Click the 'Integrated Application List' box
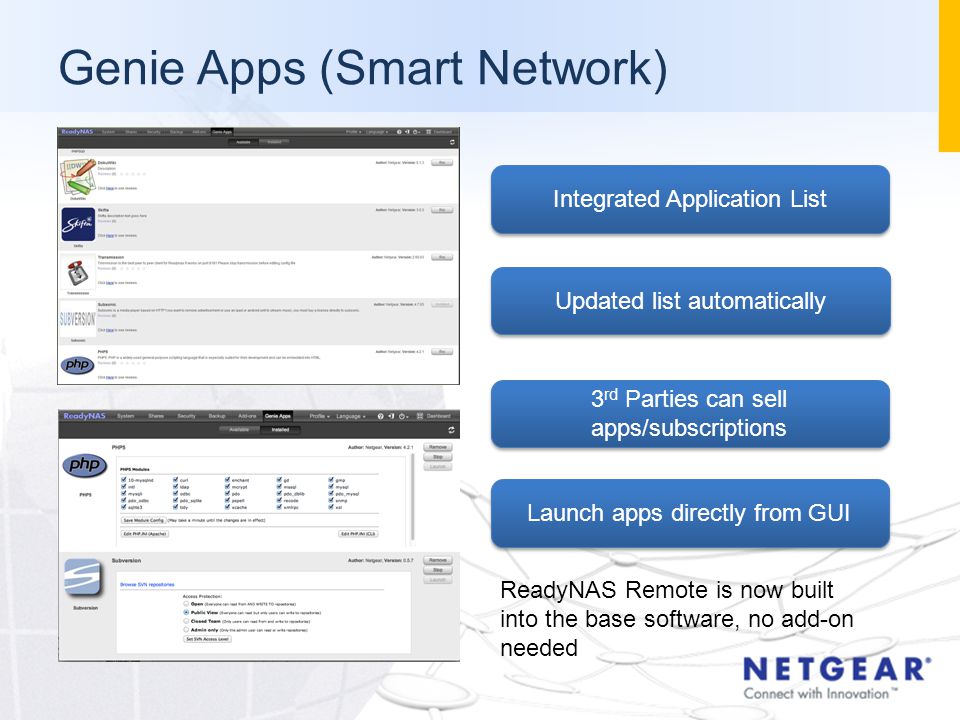The width and height of the screenshot is (960, 720). [690, 200]
